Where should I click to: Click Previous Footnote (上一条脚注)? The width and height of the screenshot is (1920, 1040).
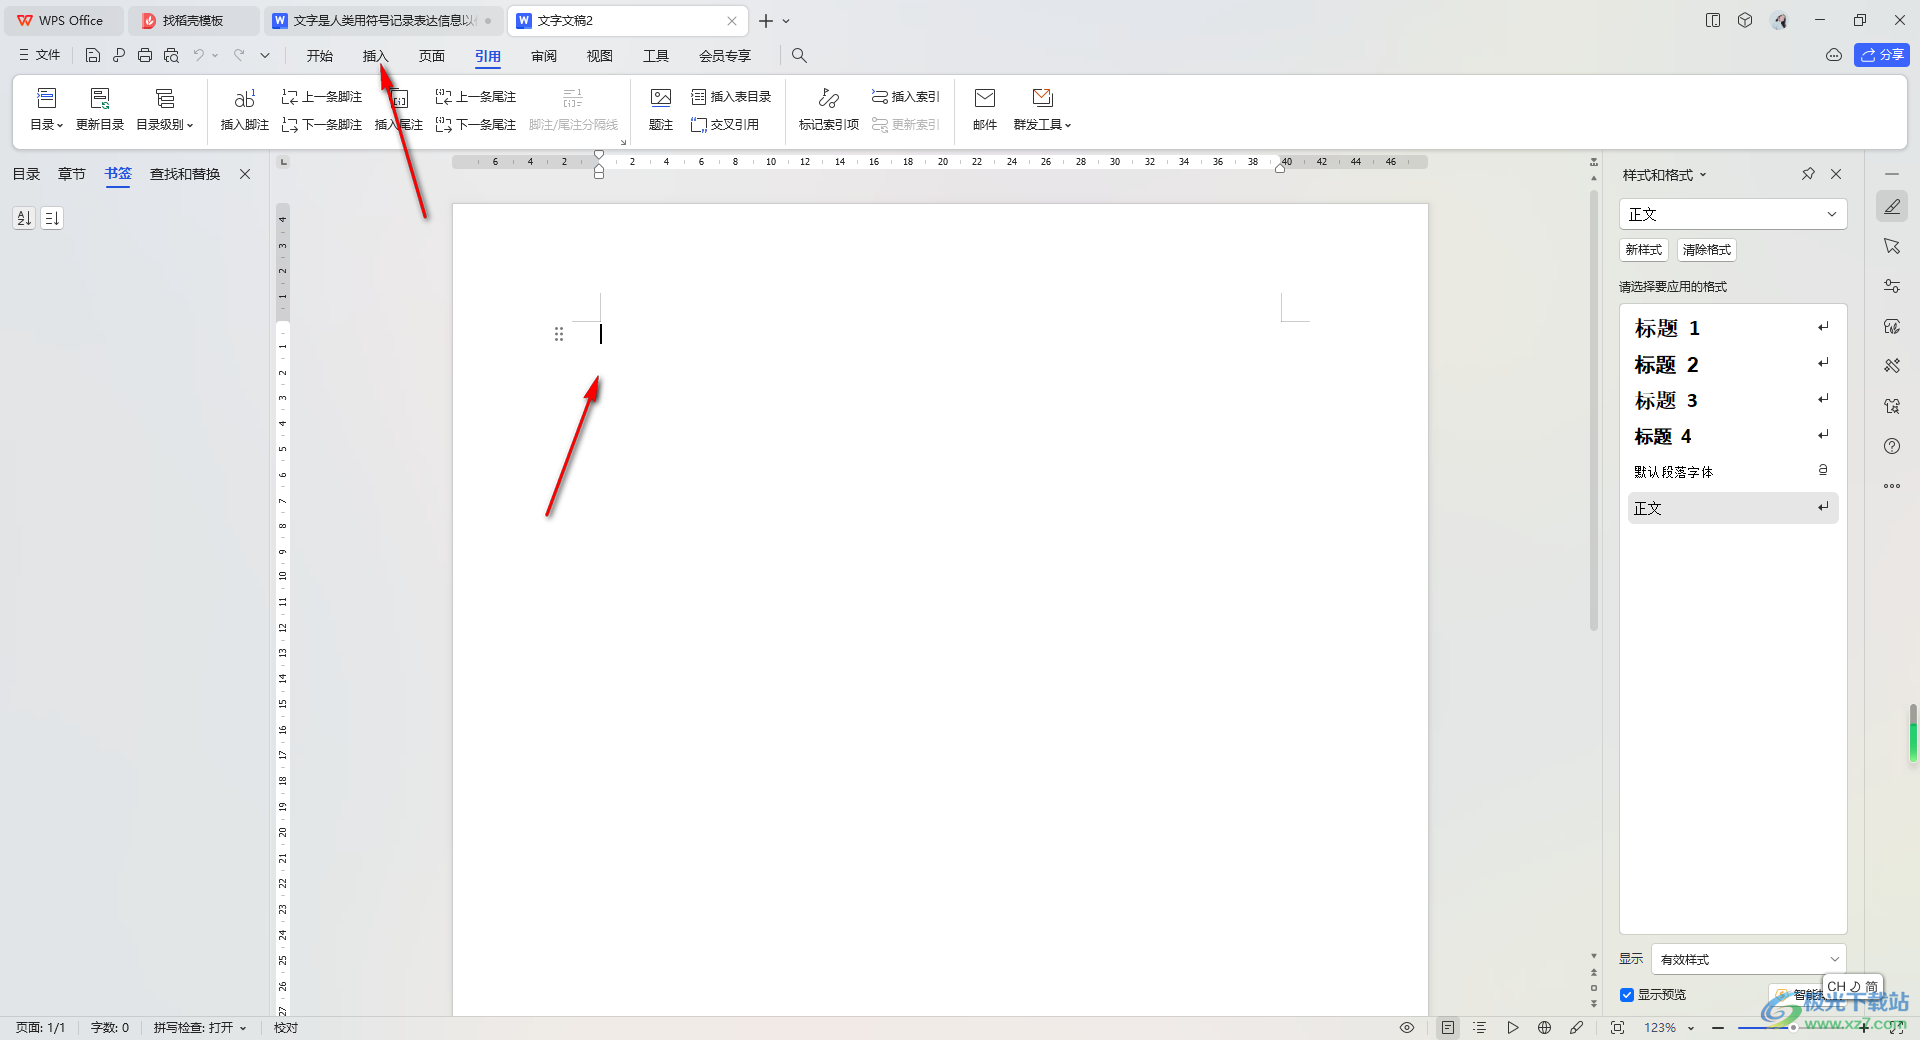322,97
